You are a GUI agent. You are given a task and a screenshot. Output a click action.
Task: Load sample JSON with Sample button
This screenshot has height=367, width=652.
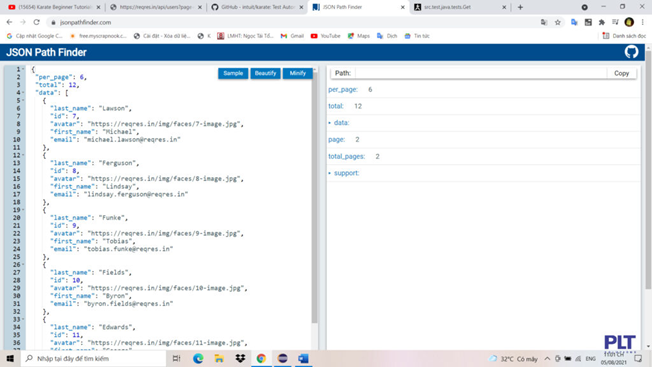233,73
